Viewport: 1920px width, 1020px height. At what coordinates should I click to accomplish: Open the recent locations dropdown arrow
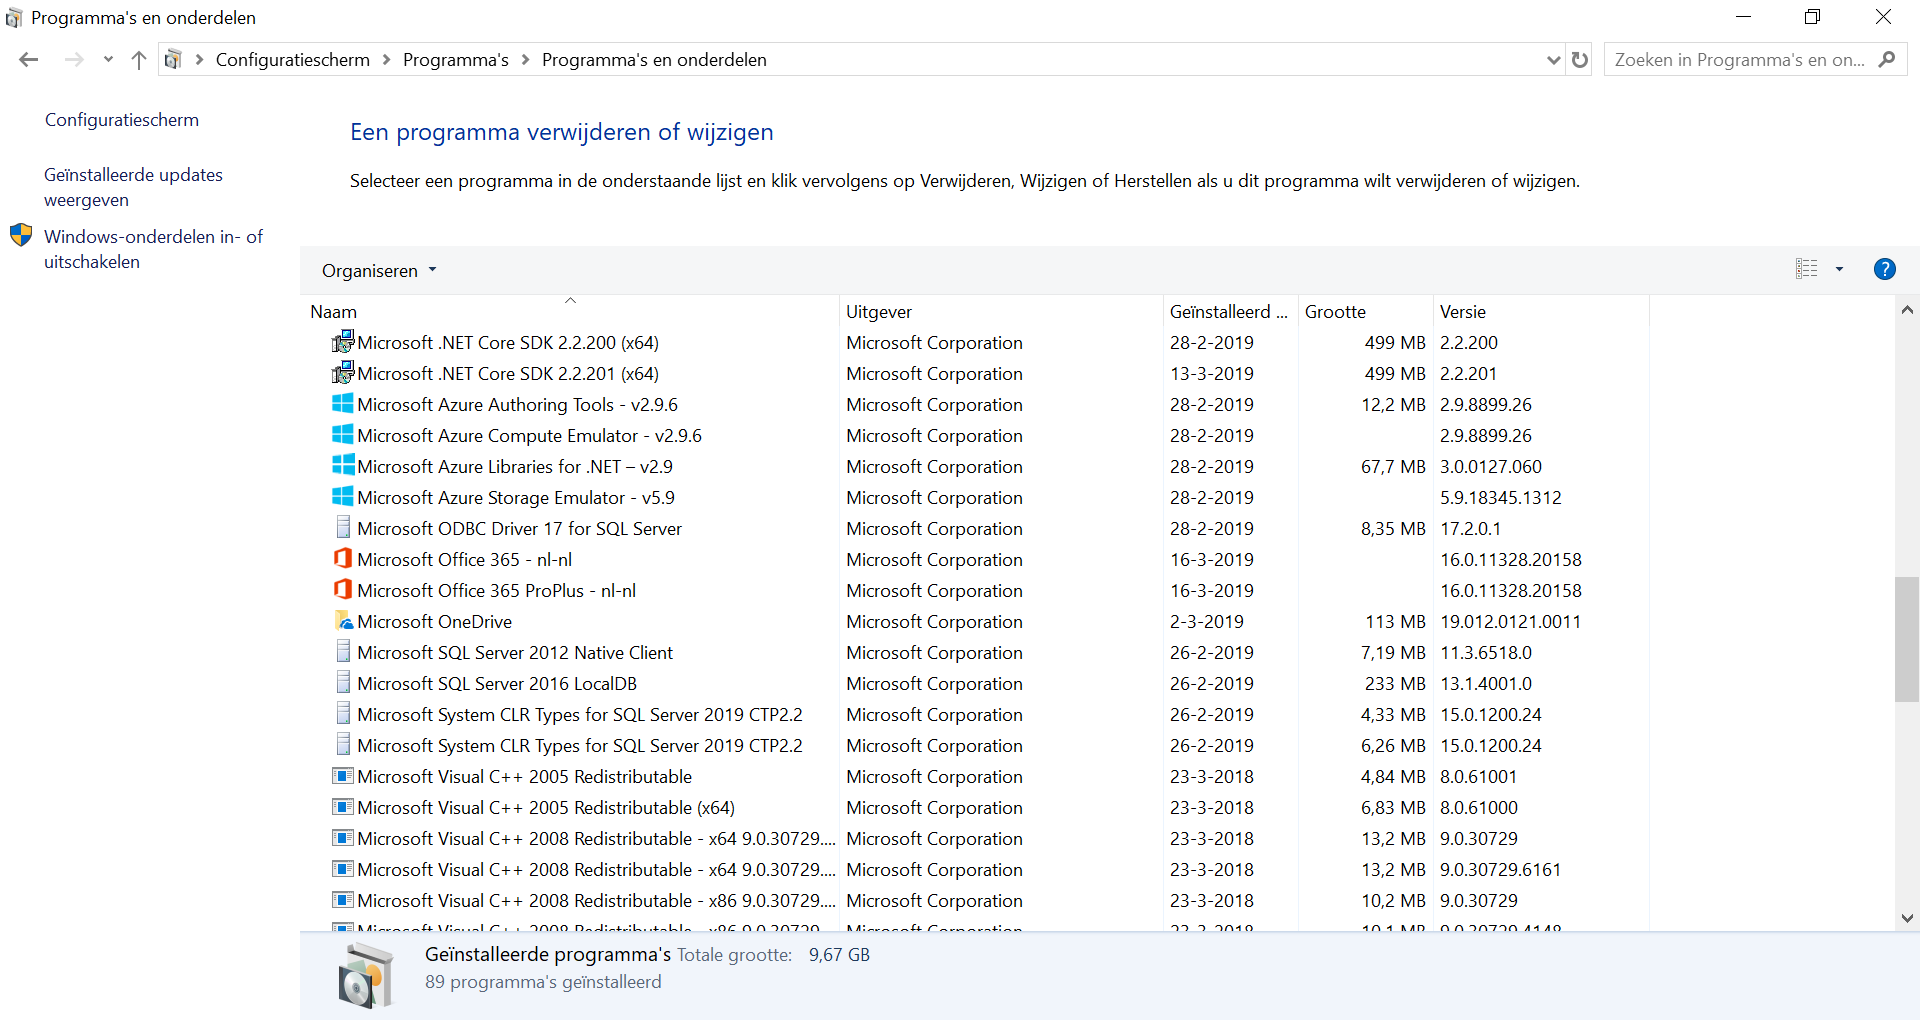(x=108, y=60)
